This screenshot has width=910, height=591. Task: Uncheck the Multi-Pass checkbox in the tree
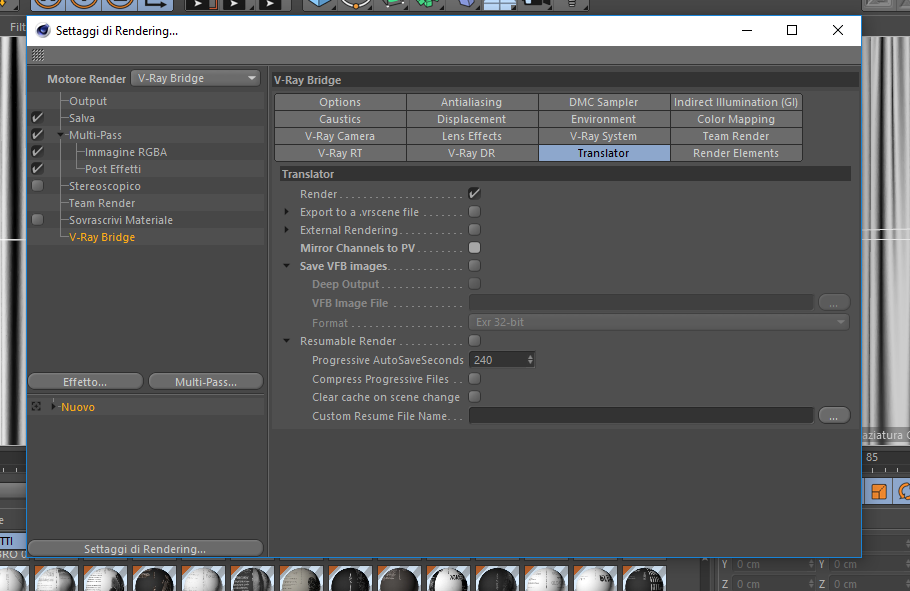coord(38,135)
